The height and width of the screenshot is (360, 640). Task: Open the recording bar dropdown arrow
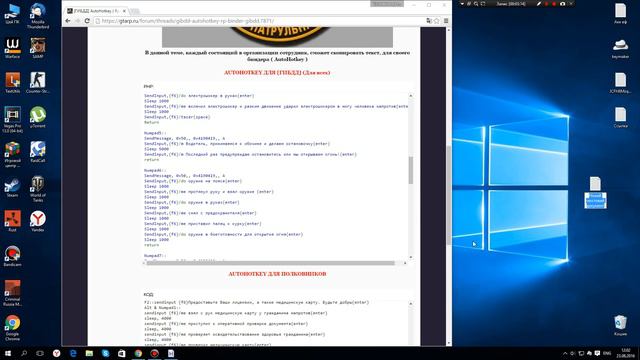[x=462, y=4]
